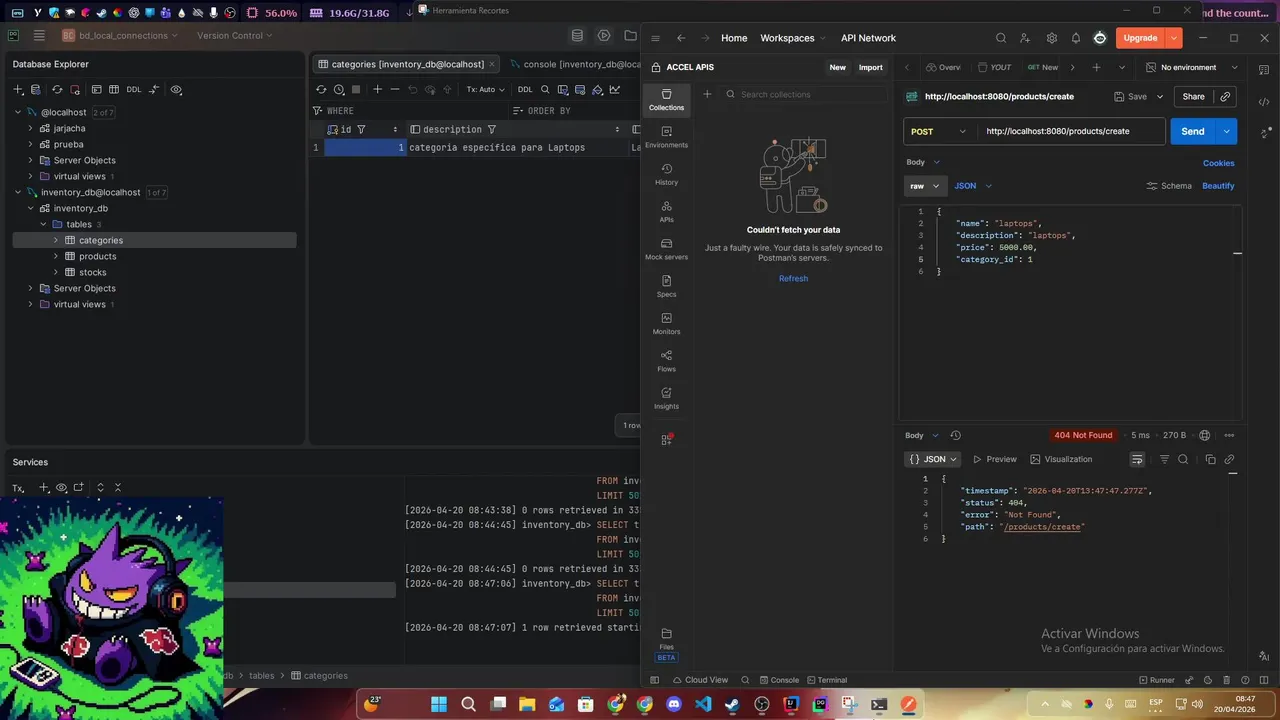Copy response body in Postman
The image size is (1280, 720).
(x=1210, y=459)
